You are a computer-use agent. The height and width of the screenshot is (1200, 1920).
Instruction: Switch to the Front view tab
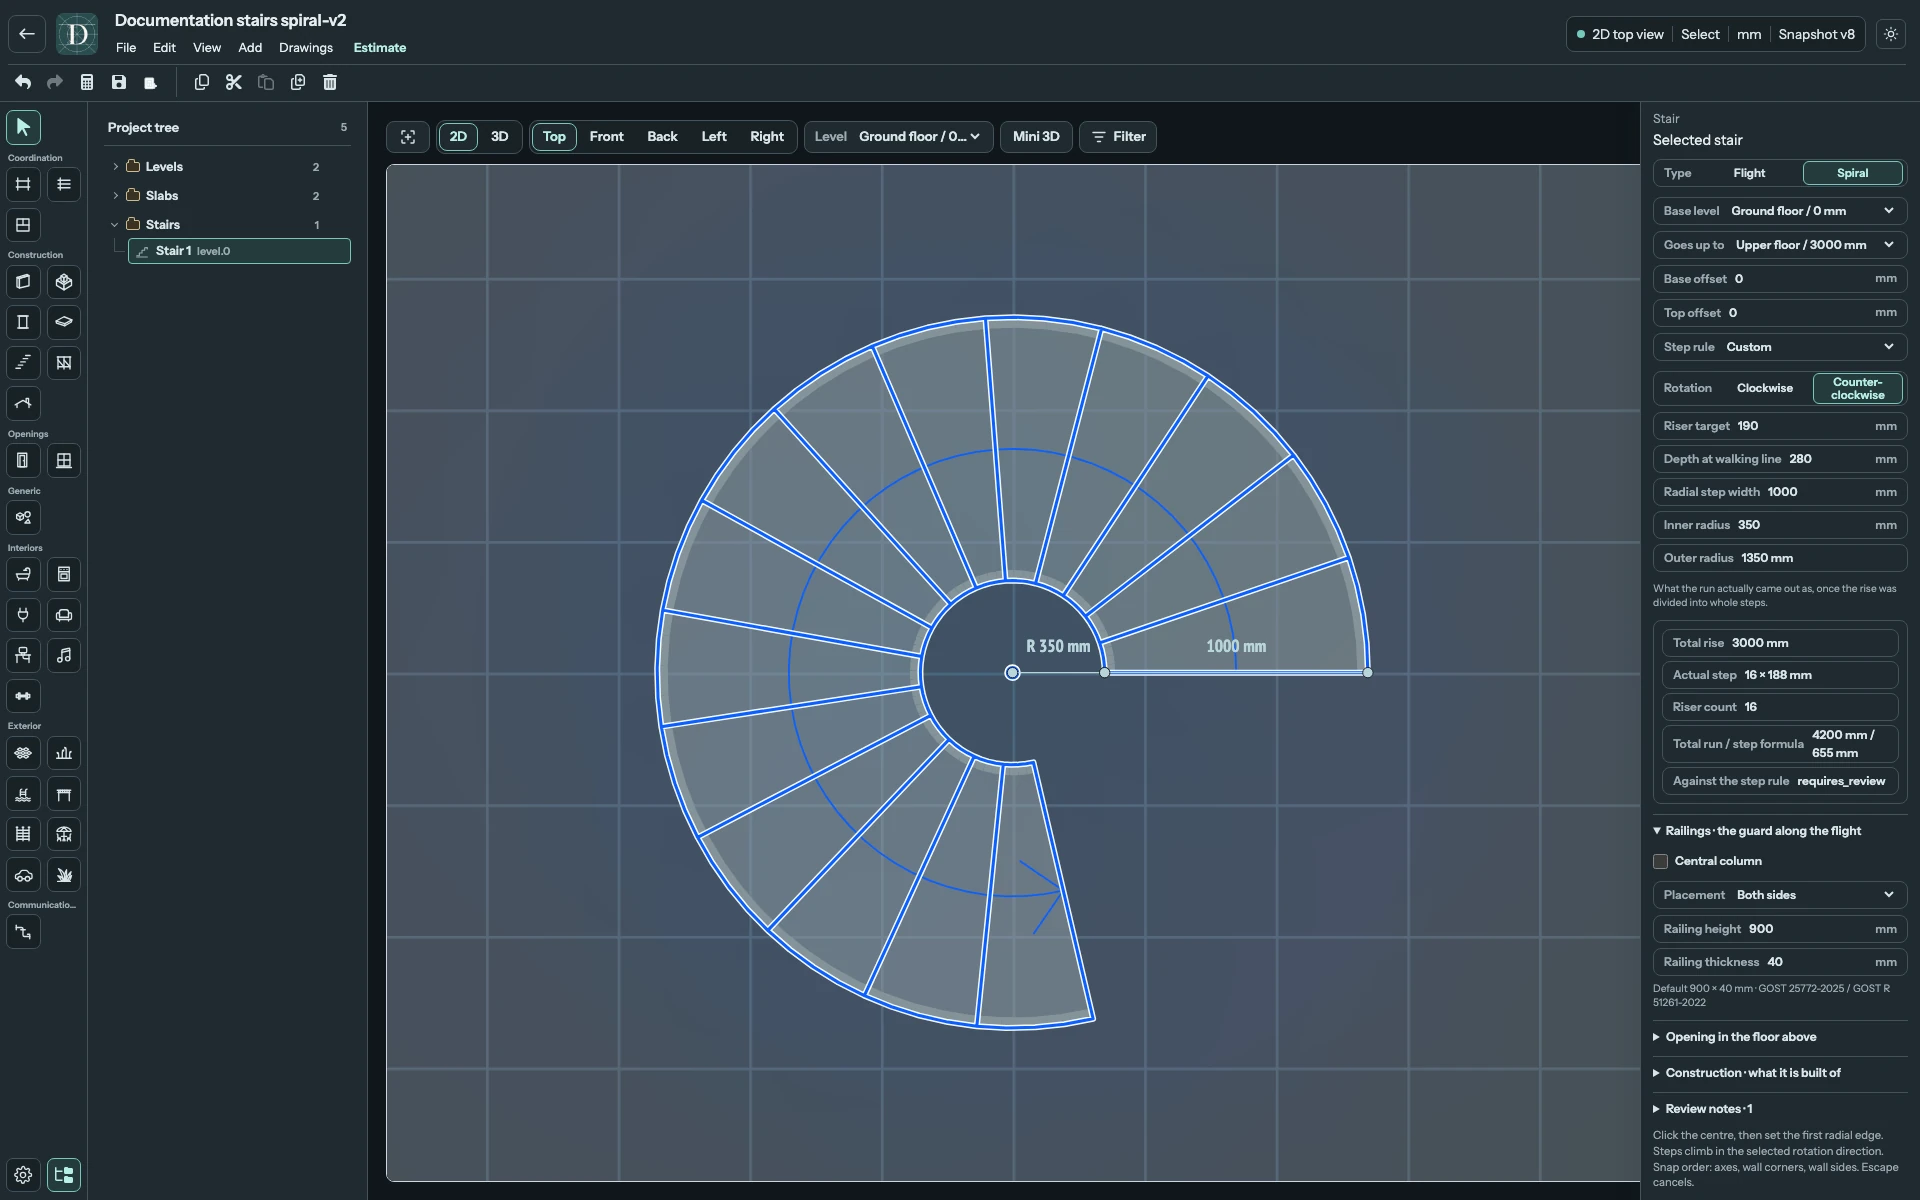tap(606, 137)
